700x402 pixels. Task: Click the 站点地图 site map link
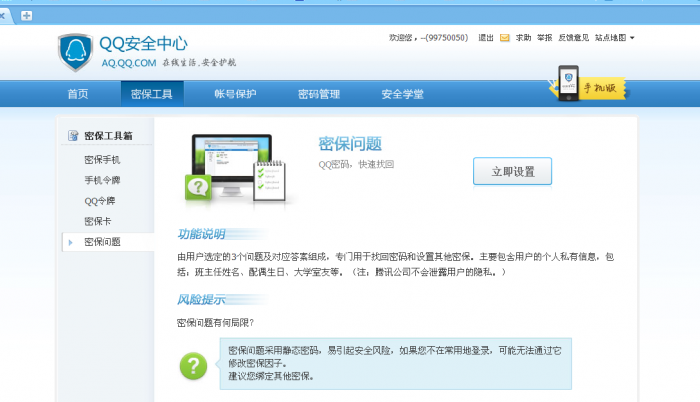coord(610,38)
